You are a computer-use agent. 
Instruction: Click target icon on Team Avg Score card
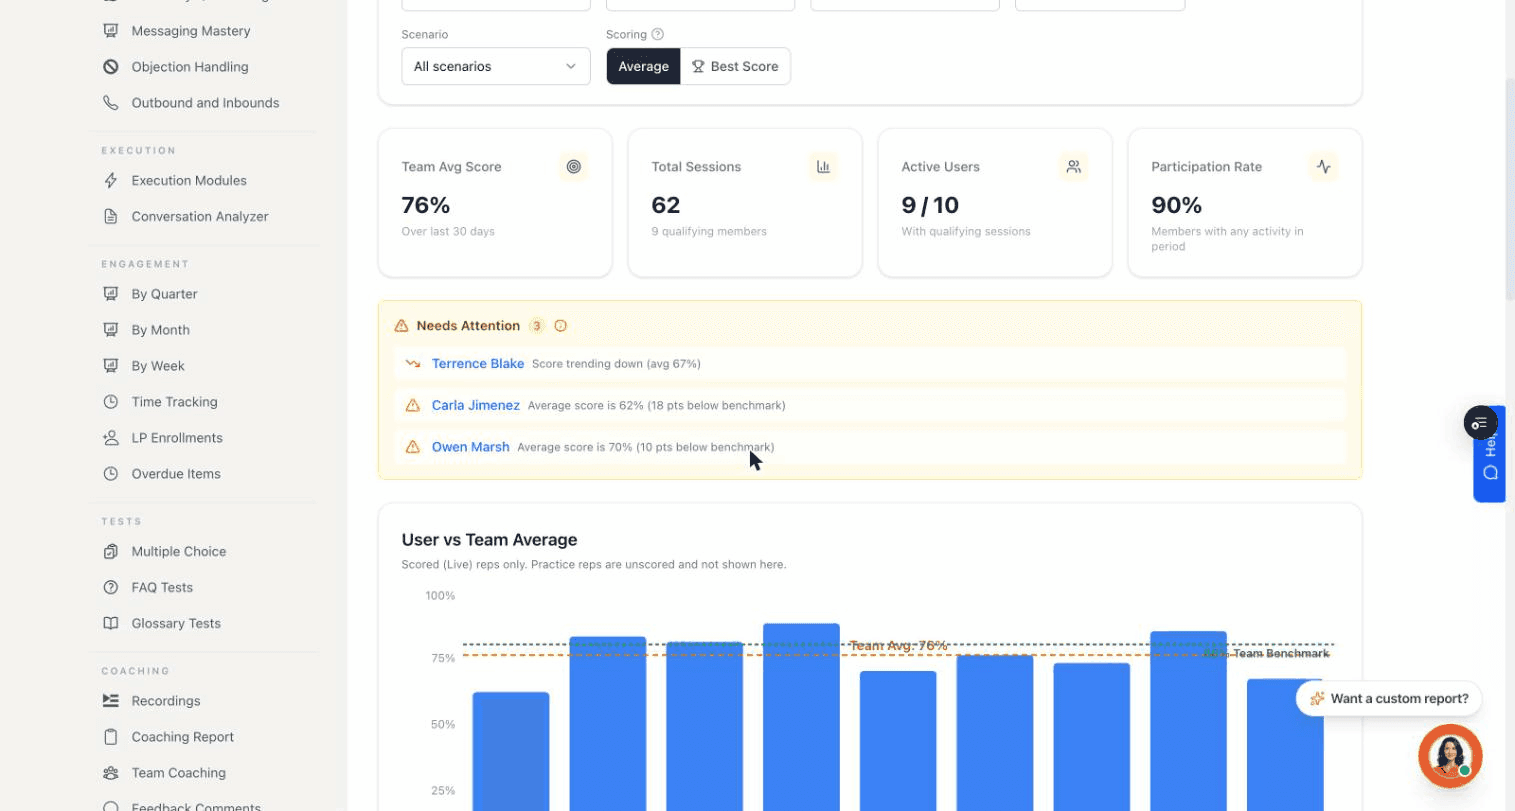coord(574,167)
